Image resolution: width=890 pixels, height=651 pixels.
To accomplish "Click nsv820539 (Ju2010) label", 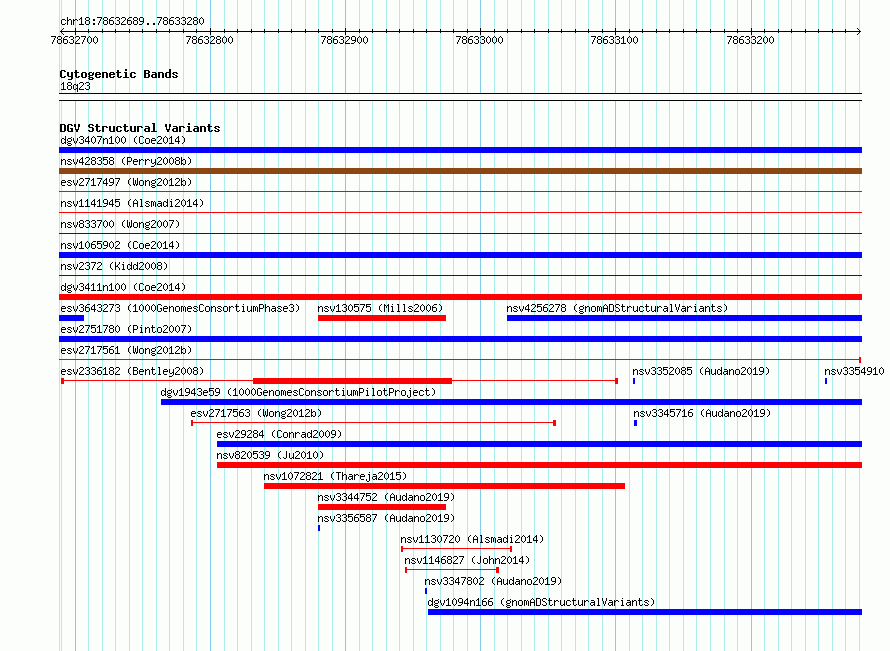I will [x=270, y=455].
